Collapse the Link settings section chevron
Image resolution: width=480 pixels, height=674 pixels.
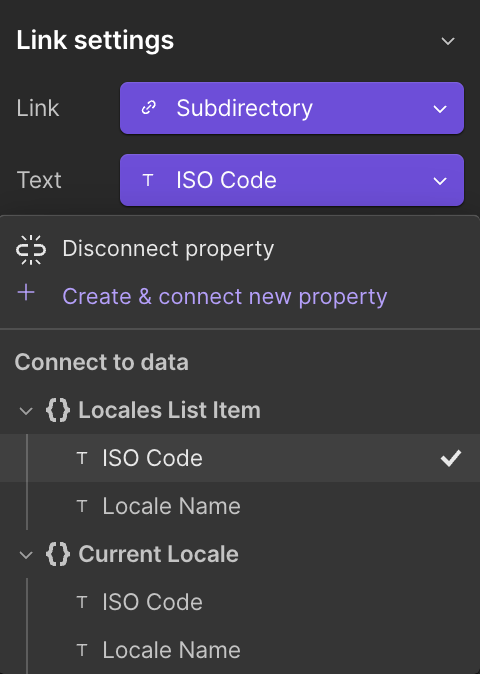point(448,41)
